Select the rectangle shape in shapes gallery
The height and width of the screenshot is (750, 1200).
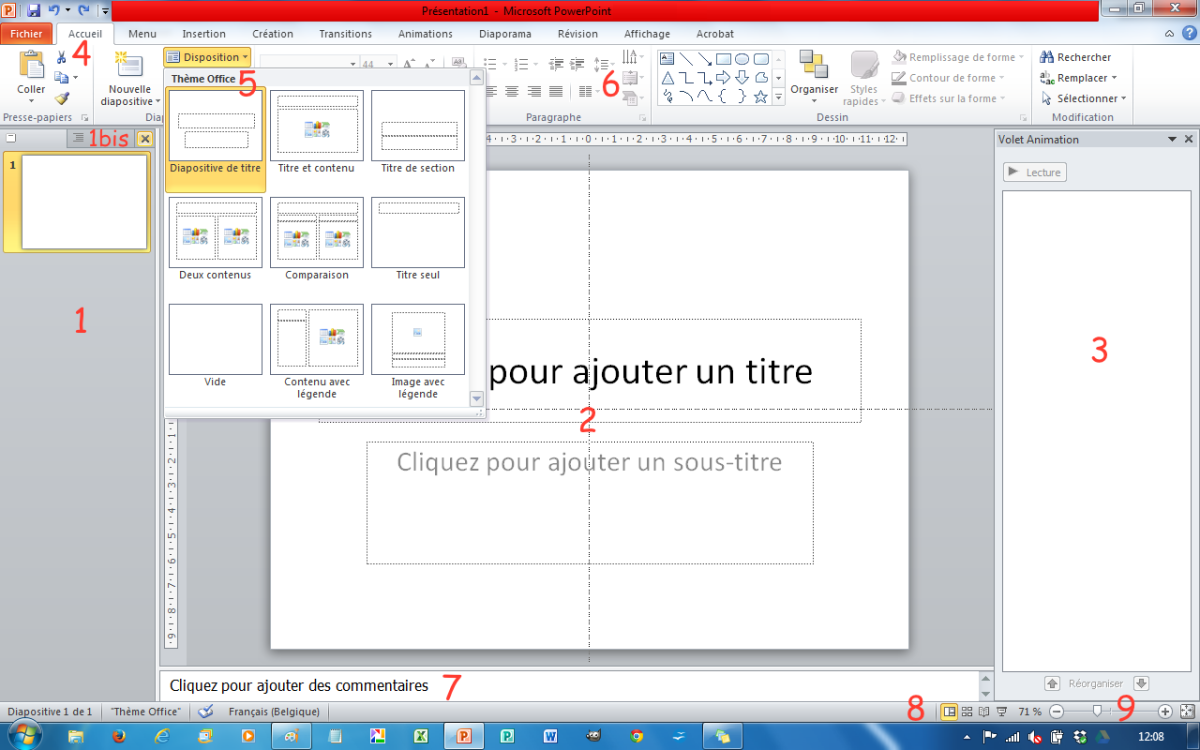tap(724, 58)
